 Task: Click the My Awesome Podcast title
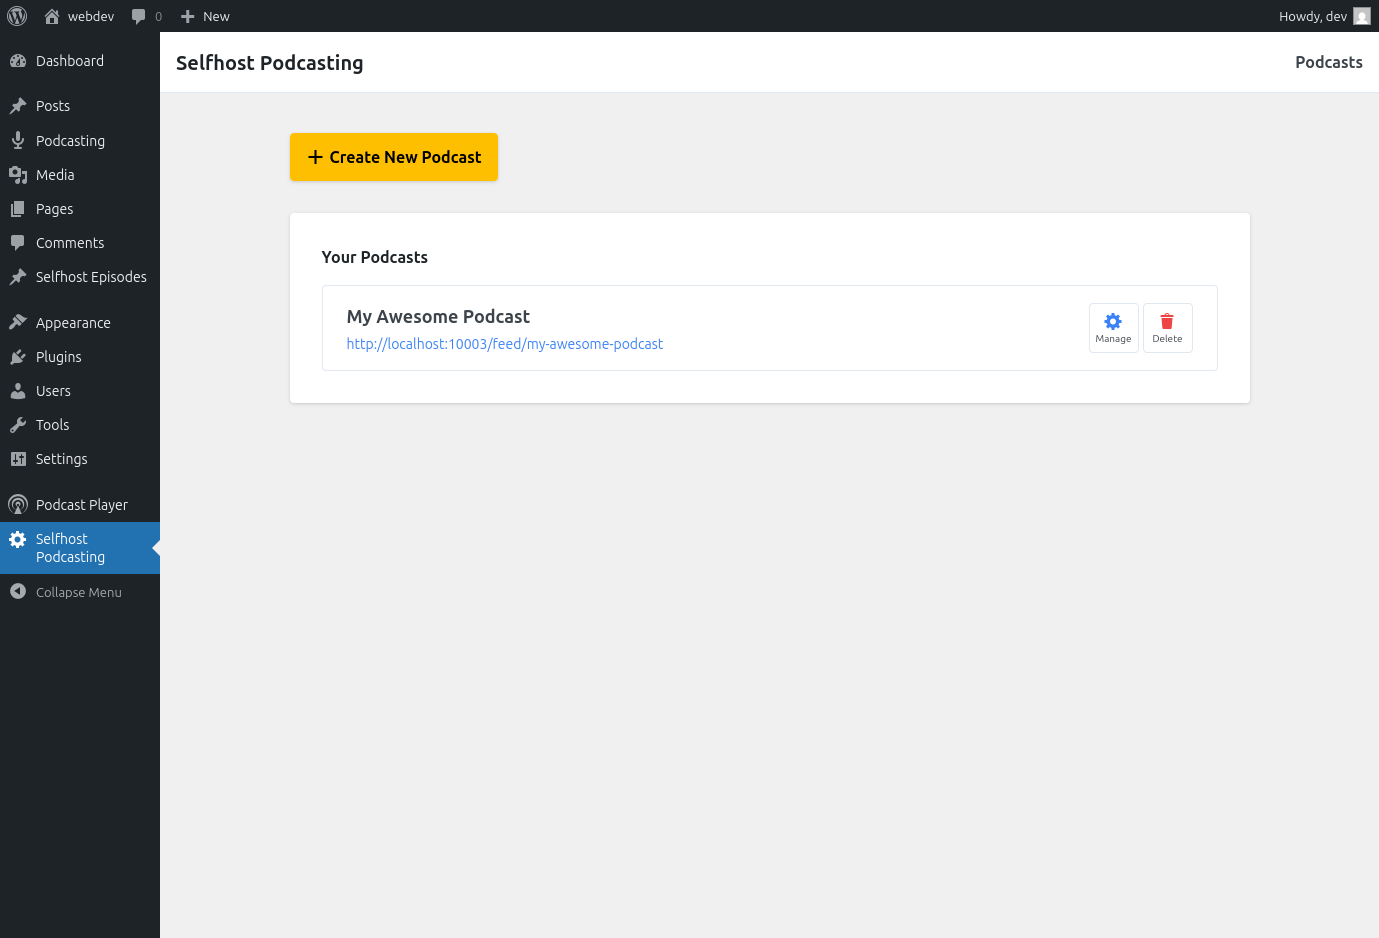pyautogui.click(x=438, y=316)
